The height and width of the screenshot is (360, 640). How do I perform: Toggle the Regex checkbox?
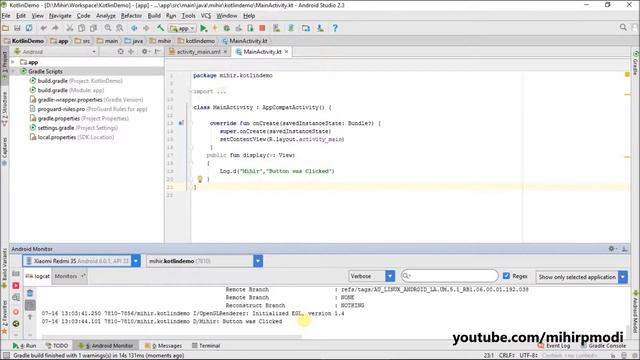coord(507,276)
